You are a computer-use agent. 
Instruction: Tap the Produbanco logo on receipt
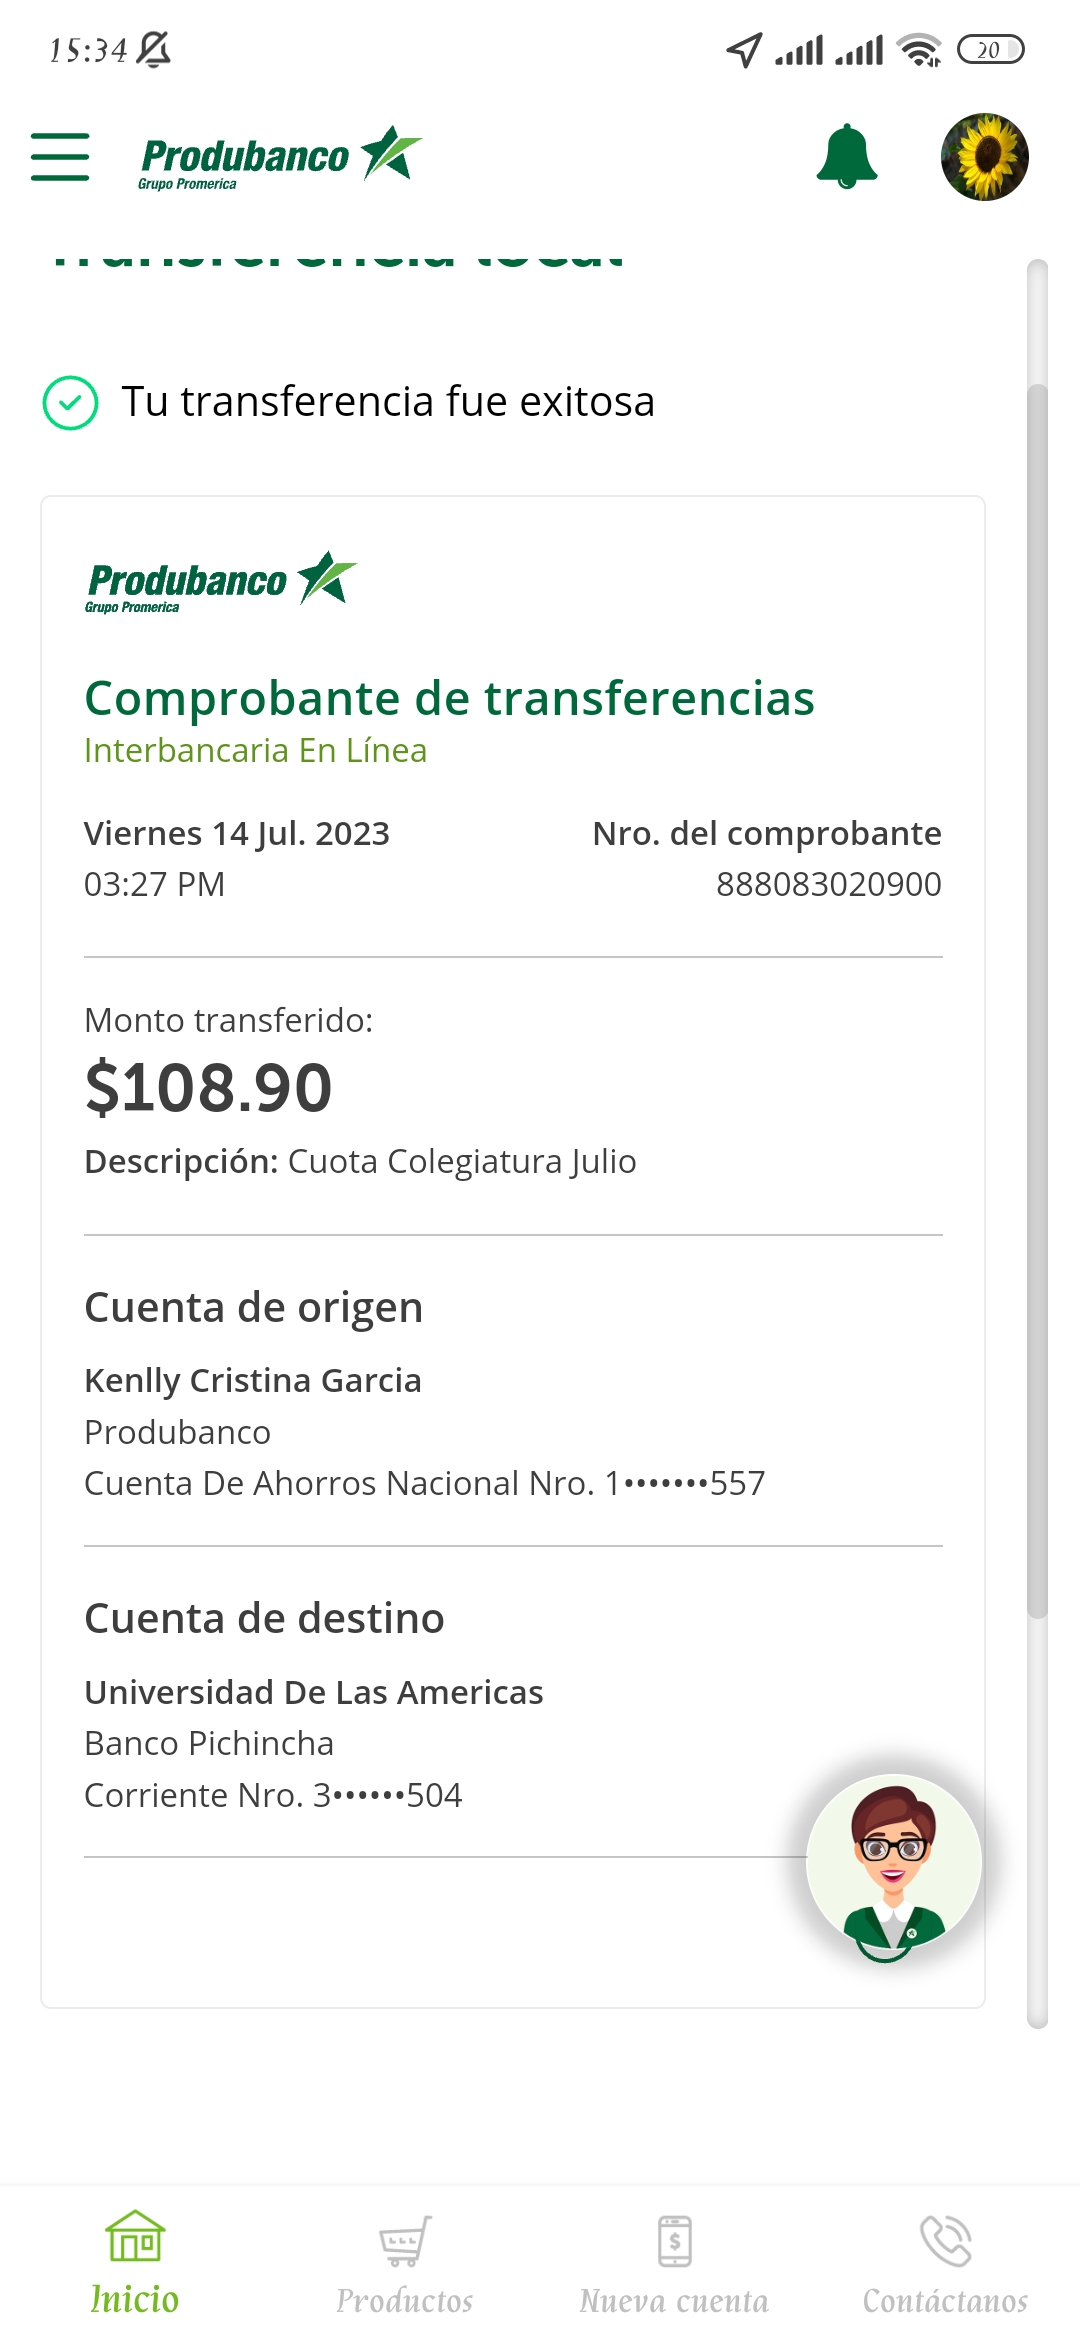220,581
